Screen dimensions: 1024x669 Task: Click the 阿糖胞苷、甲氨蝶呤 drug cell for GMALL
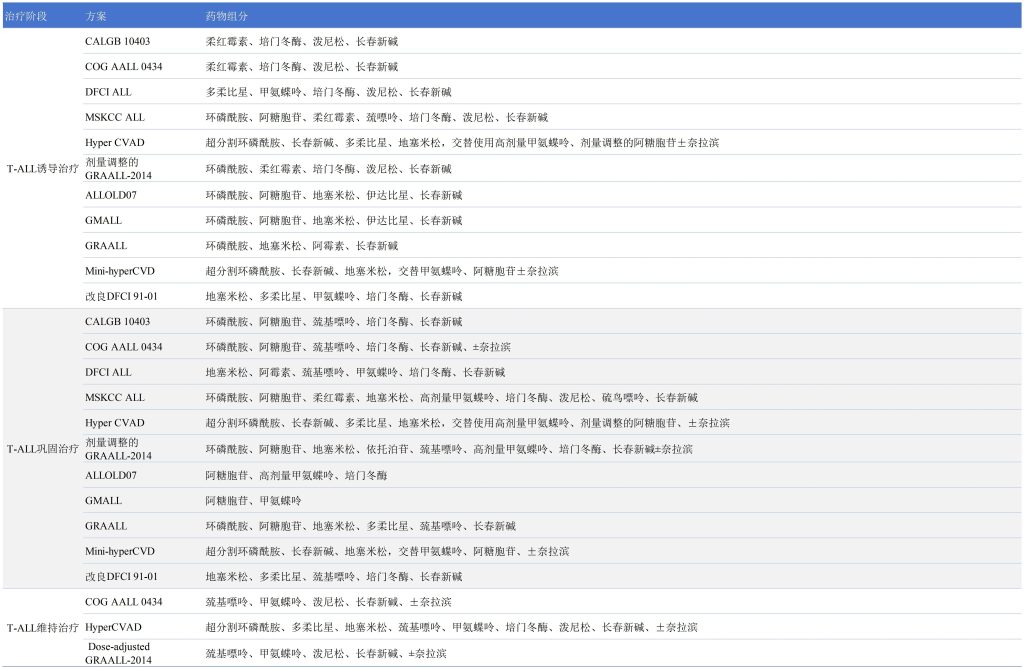(253, 500)
